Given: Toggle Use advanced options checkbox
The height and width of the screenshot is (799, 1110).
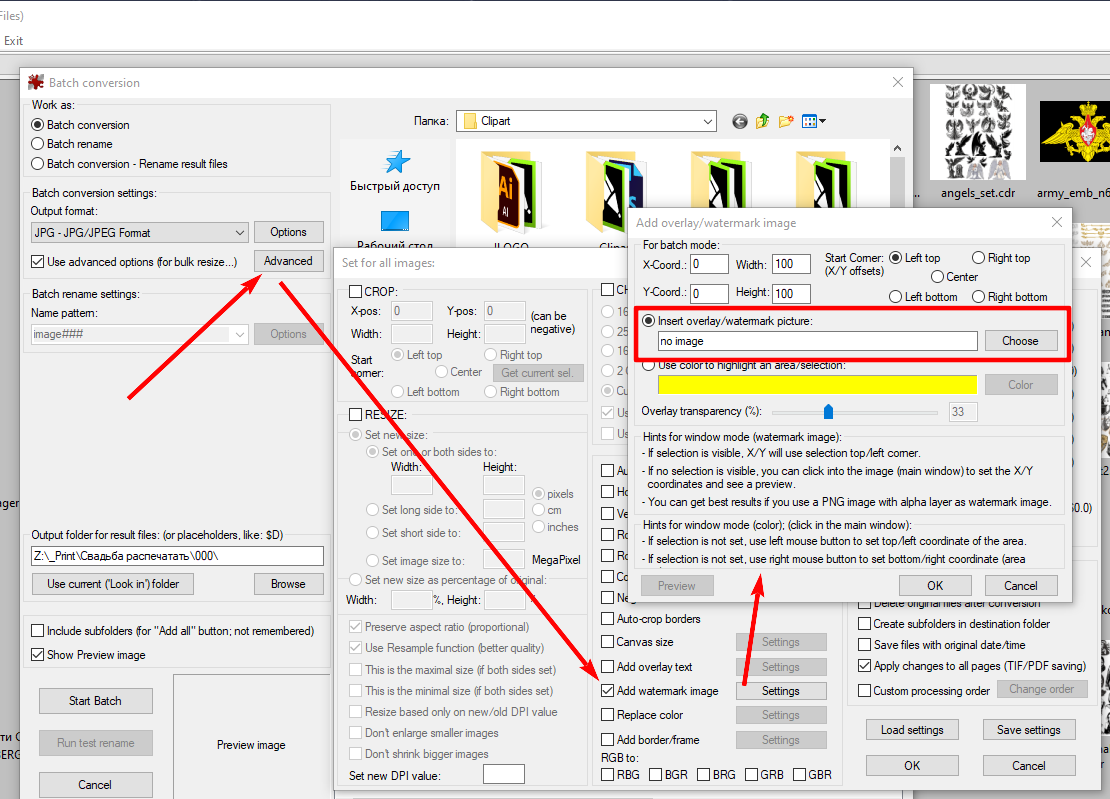Looking at the screenshot, I should click(x=38, y=262).
